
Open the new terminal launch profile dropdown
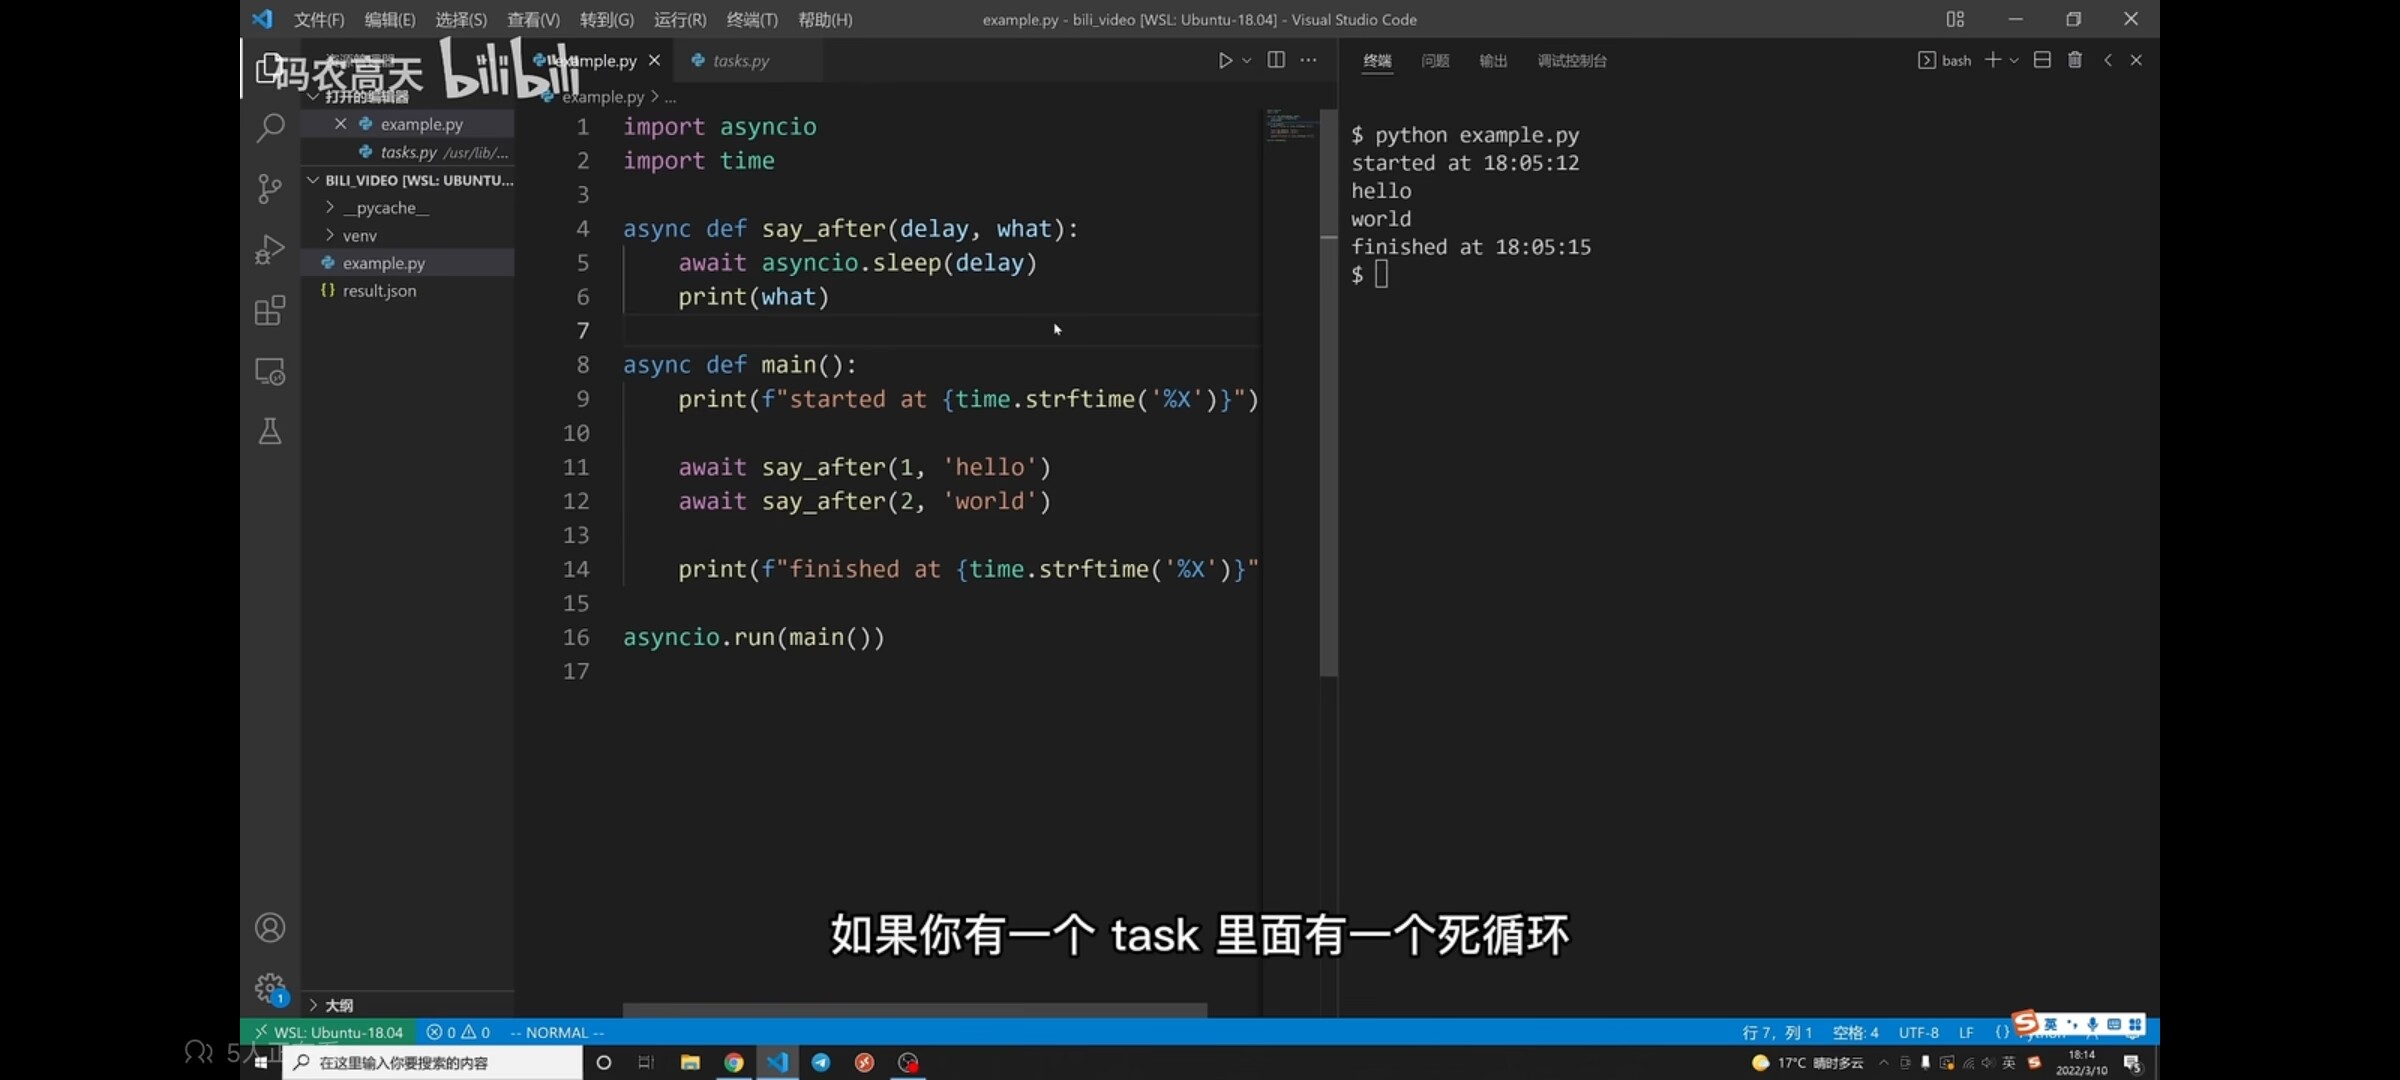click(2014, 61)
